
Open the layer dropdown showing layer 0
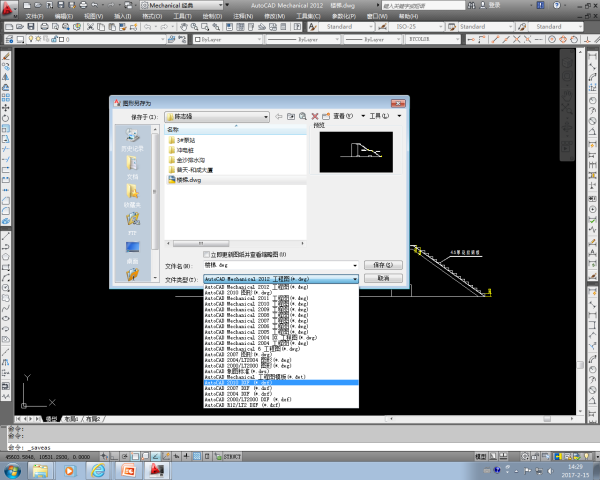96,39
